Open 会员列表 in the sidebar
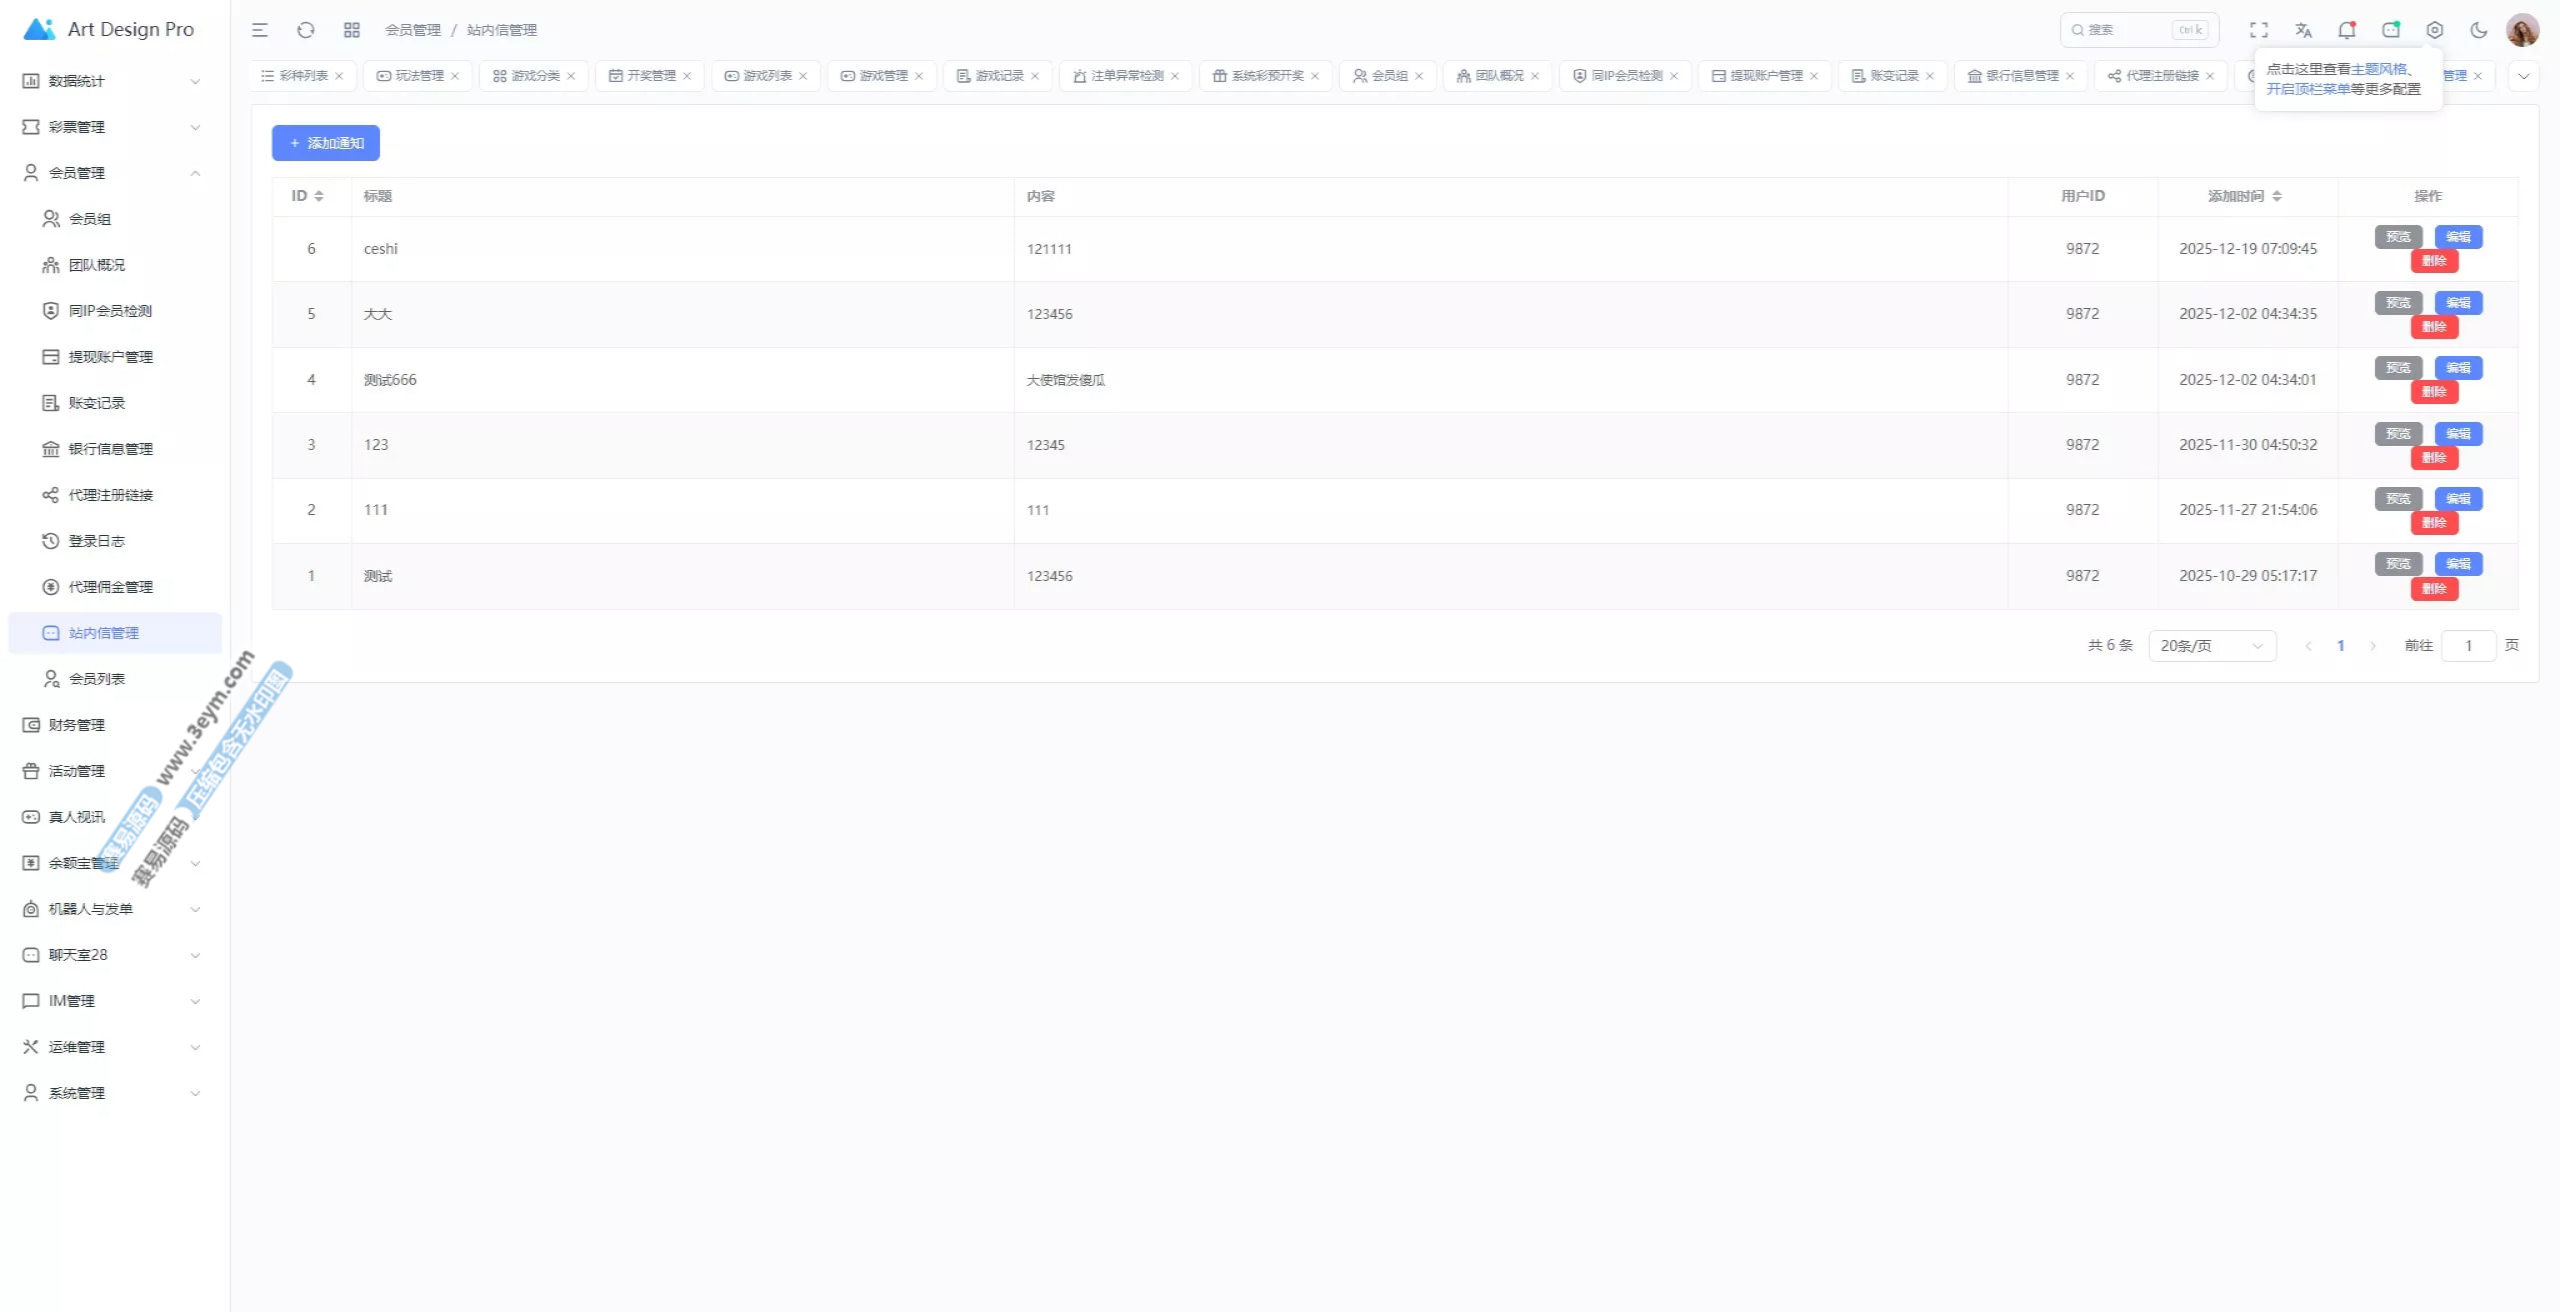This screenshot has width=2560, height=1312. [97, 679]
